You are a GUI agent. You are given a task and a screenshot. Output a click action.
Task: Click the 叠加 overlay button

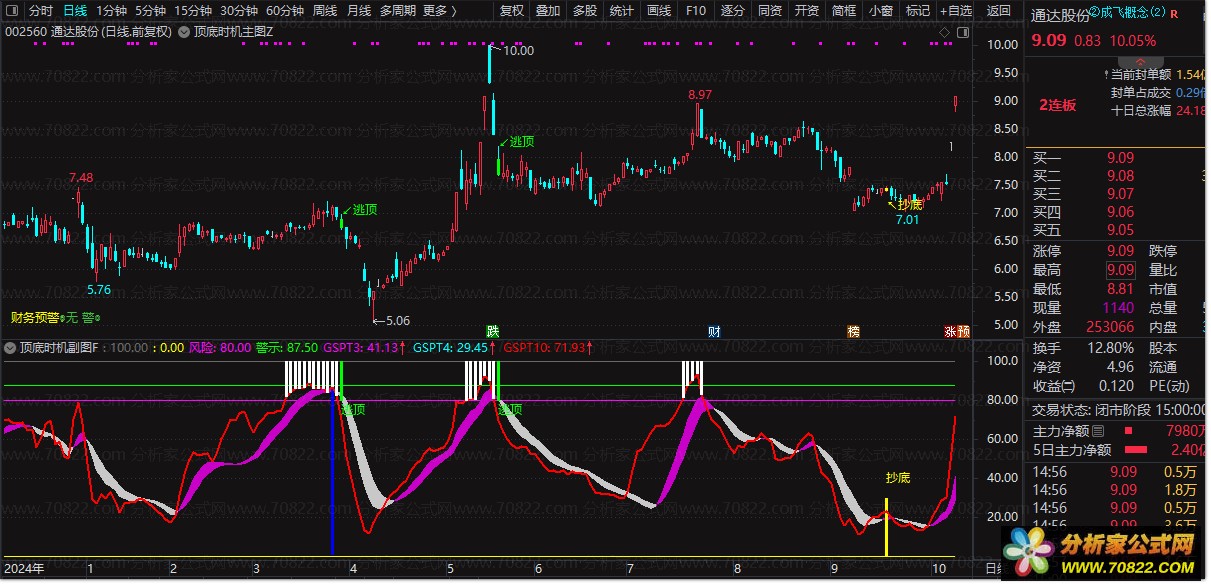(x=548, y=11)
